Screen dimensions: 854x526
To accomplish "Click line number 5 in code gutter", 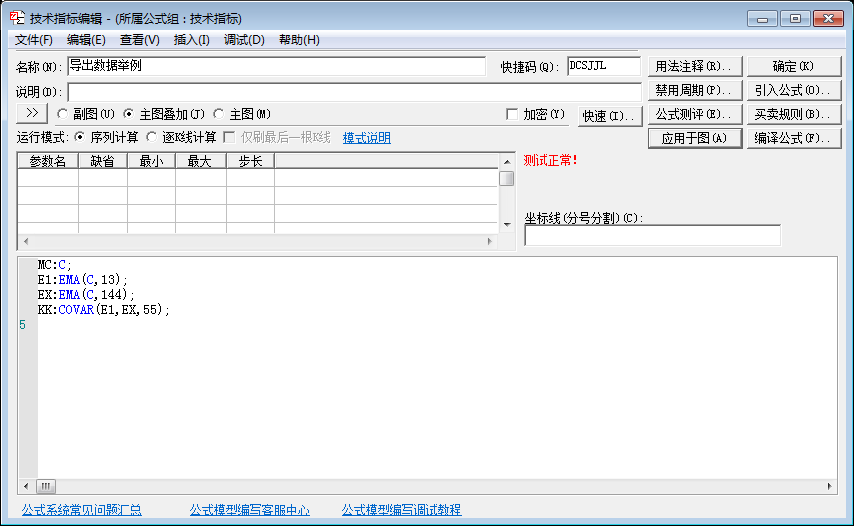I will coord(22,325).
